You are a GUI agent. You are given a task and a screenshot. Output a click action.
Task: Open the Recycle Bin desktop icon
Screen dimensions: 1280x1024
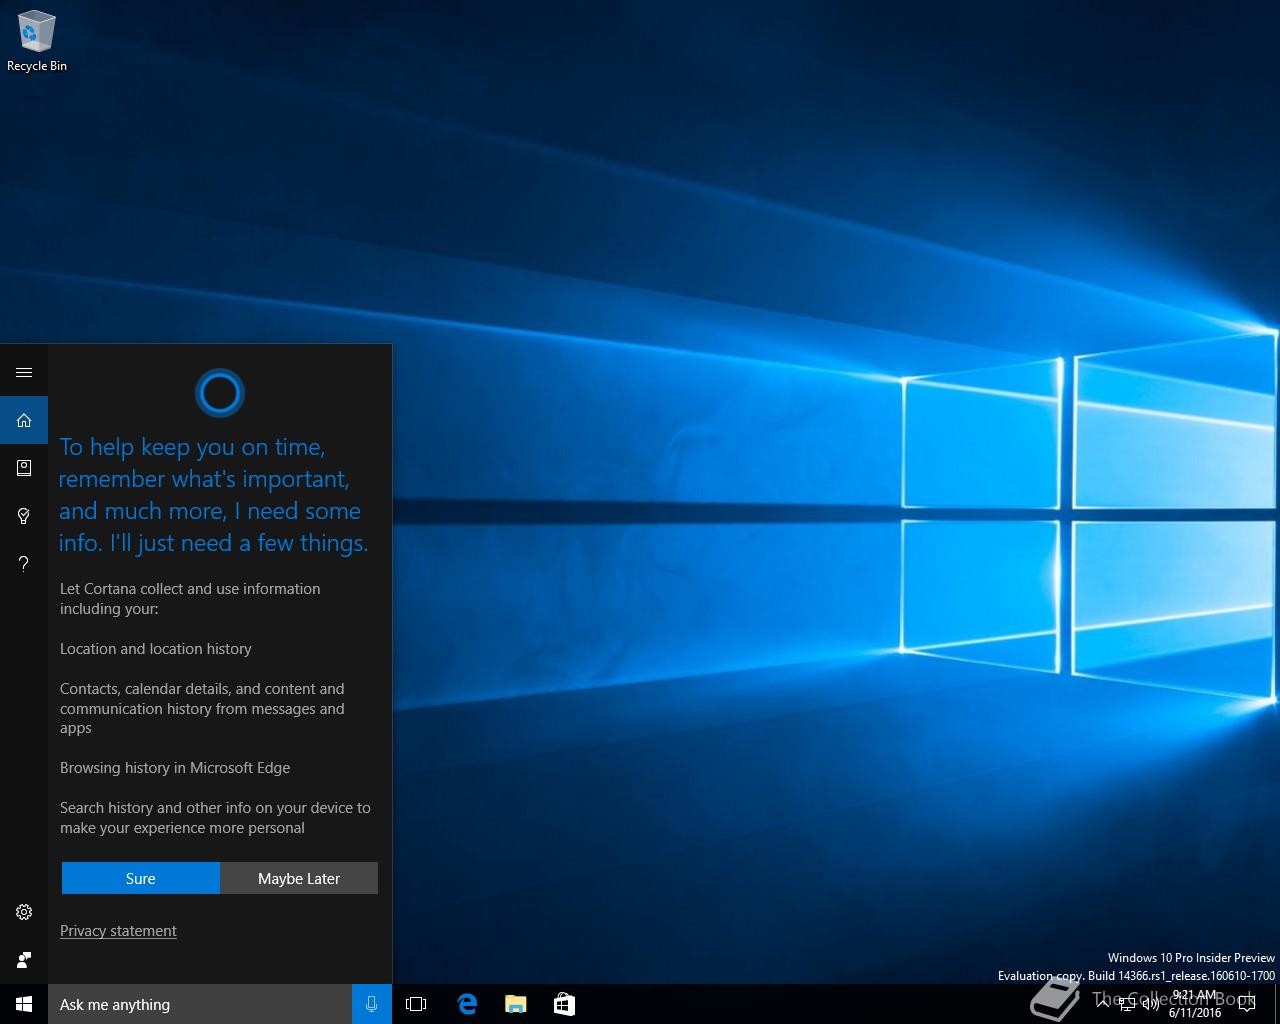point(36,42)
